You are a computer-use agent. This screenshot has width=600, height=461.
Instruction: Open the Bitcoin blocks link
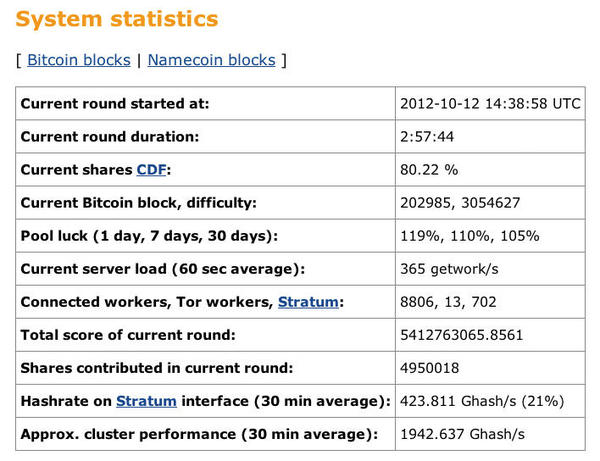tap(79, 60)
